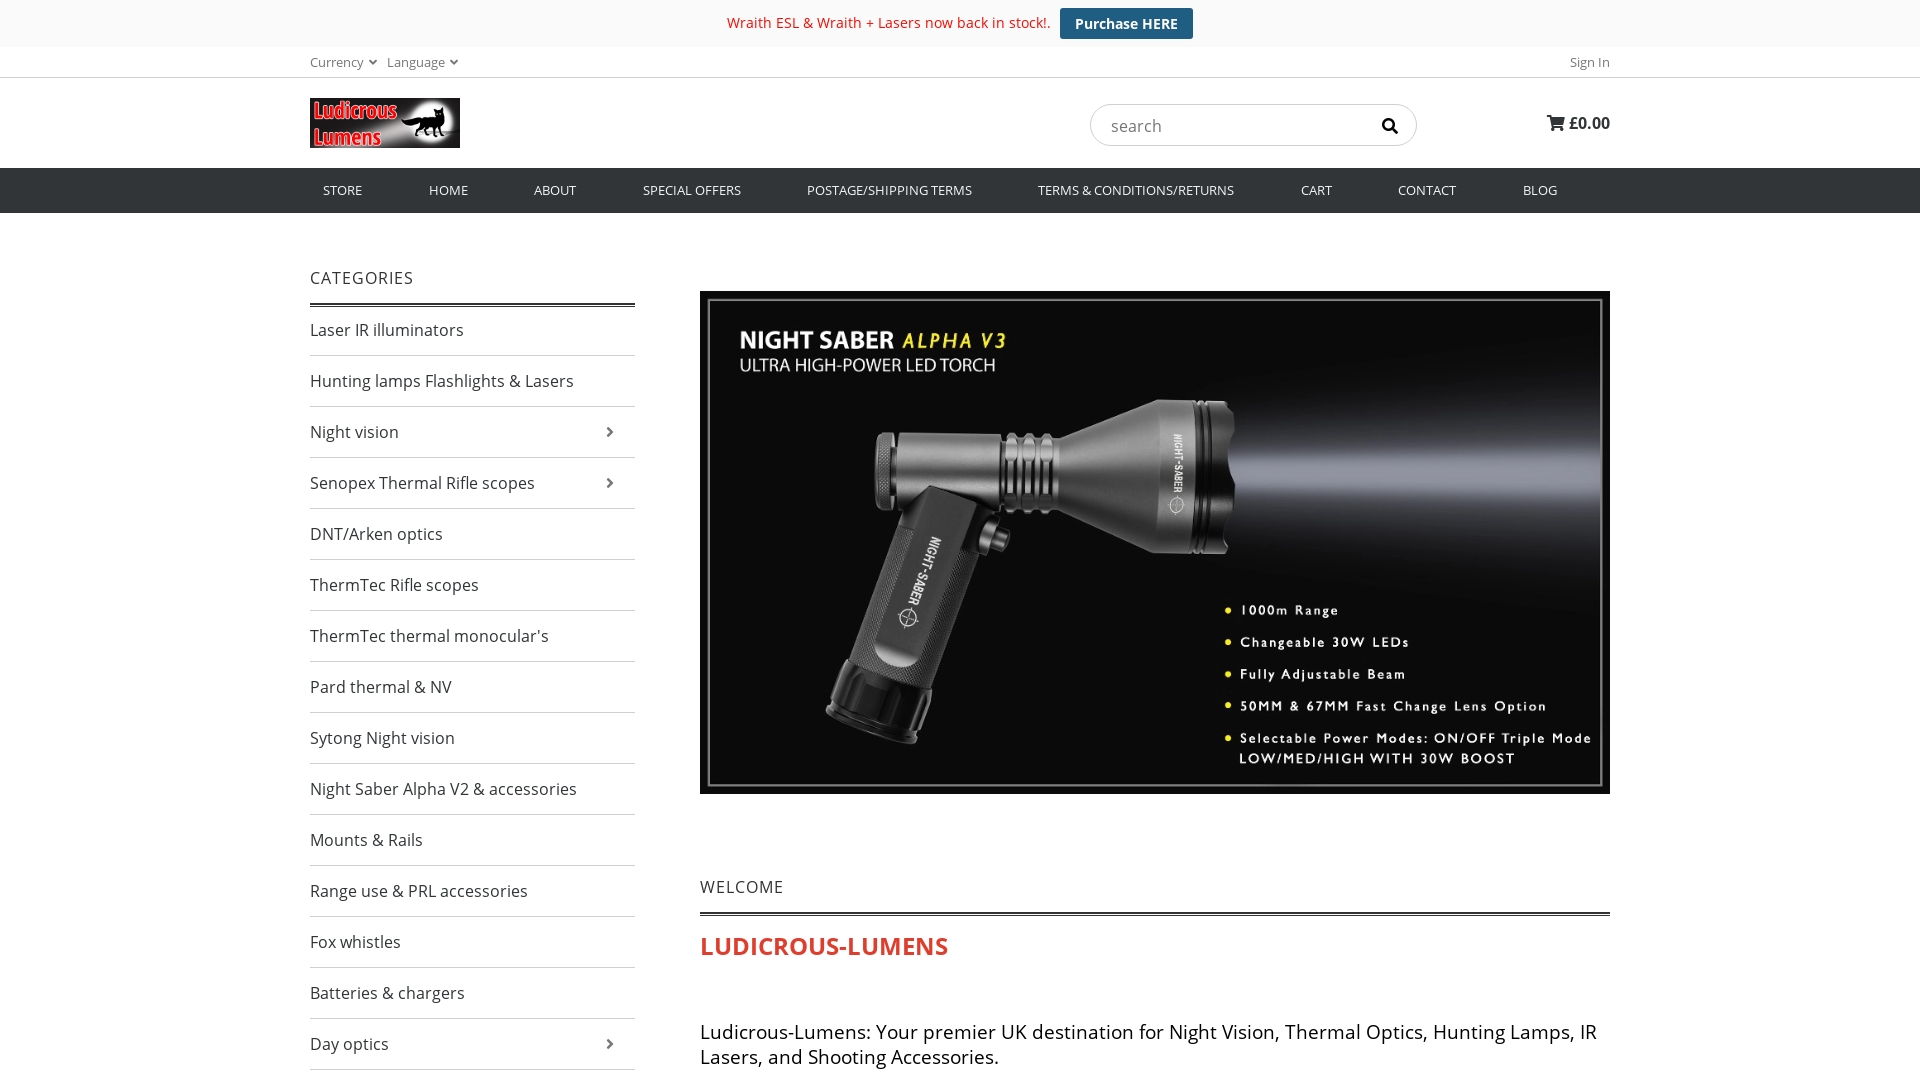Image resolution: width=1920 pixels, height=1080 pixels.
Task: Expand the Day optics category arrow
Action: [x=609, y=1043]
